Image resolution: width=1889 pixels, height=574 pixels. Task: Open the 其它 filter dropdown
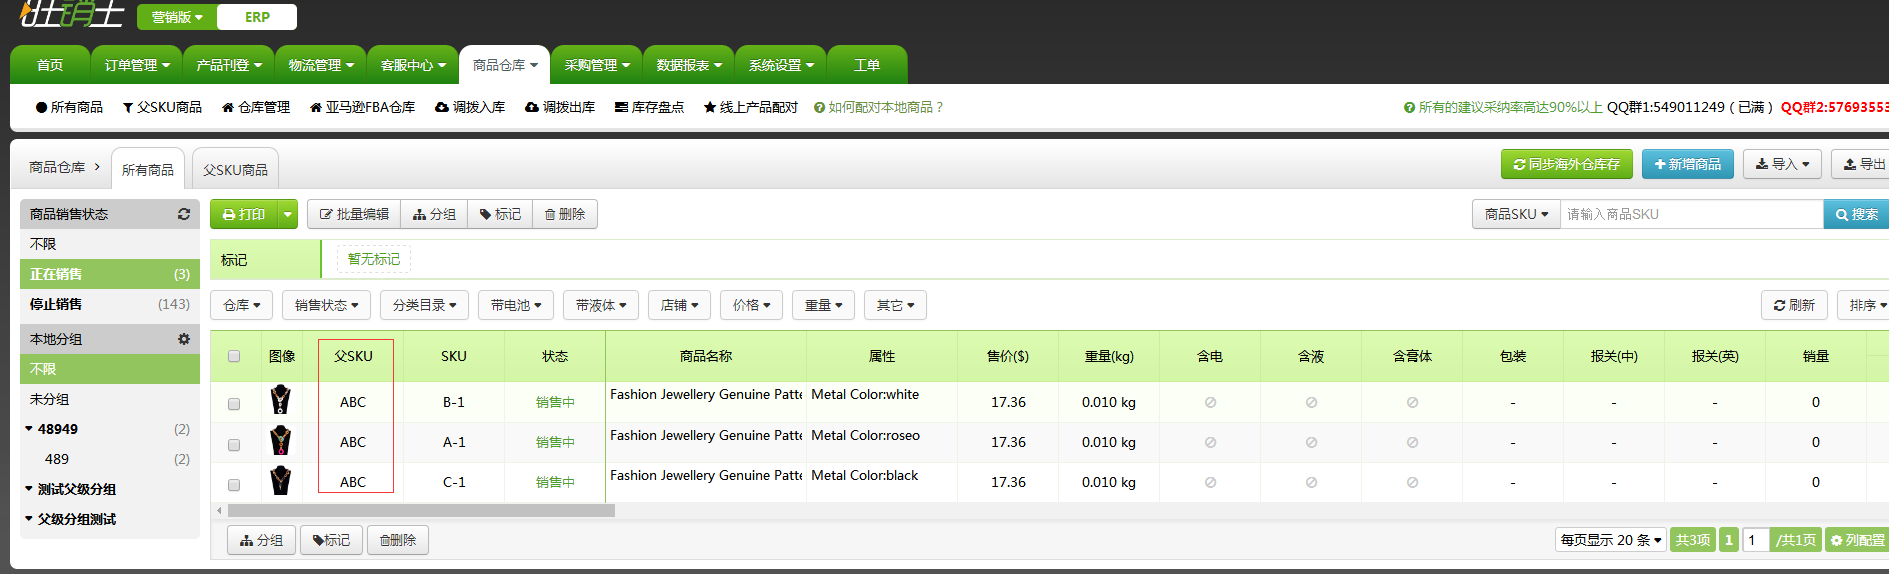[895, 305]
